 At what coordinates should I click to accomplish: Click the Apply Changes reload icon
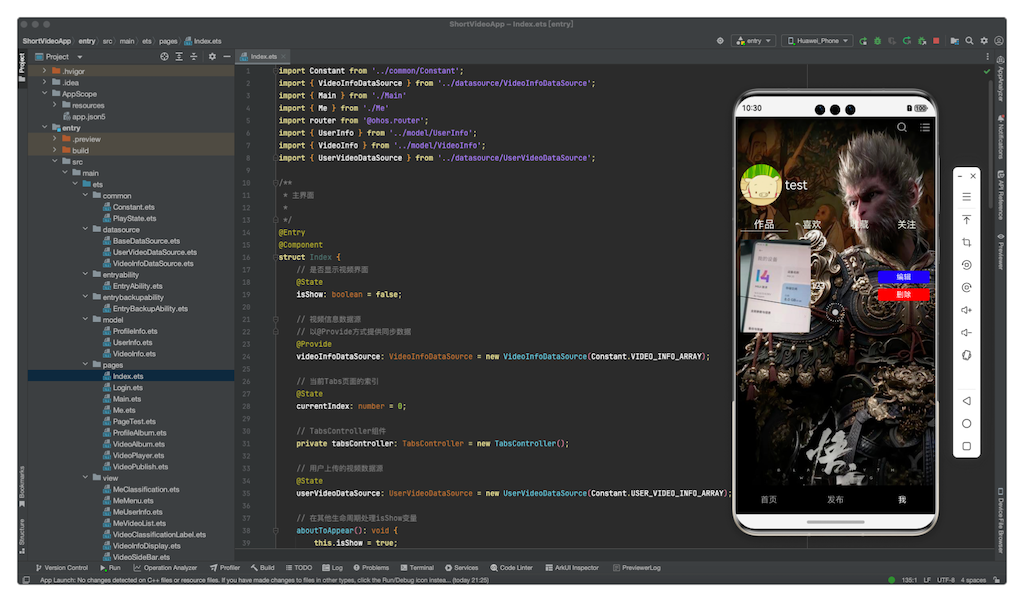pos(906,40)
